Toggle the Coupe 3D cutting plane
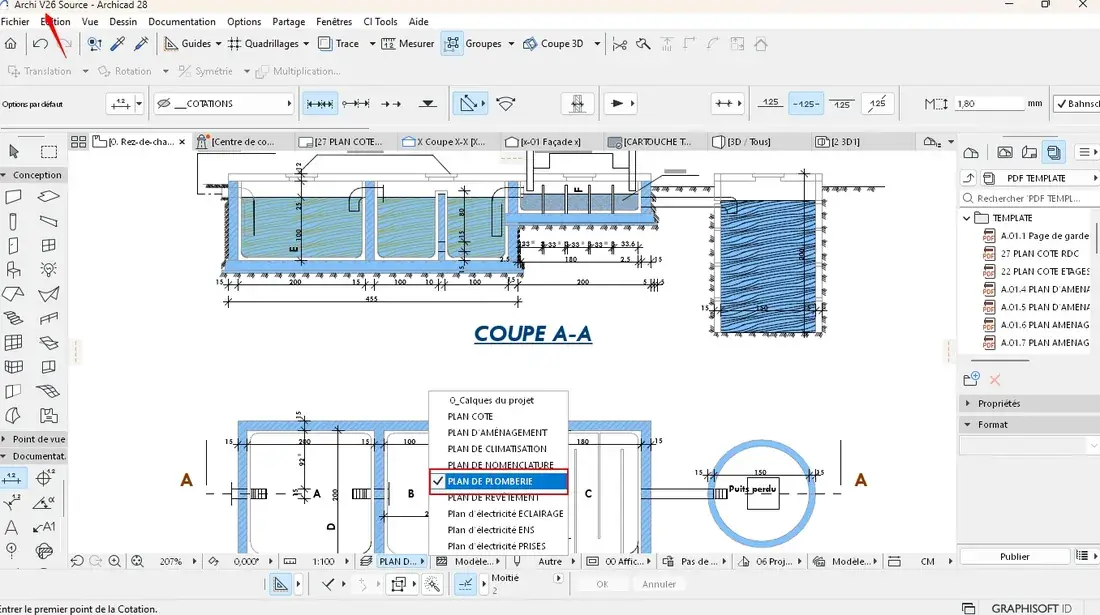This screenshot has height=615, width=1100. [554, 43]
